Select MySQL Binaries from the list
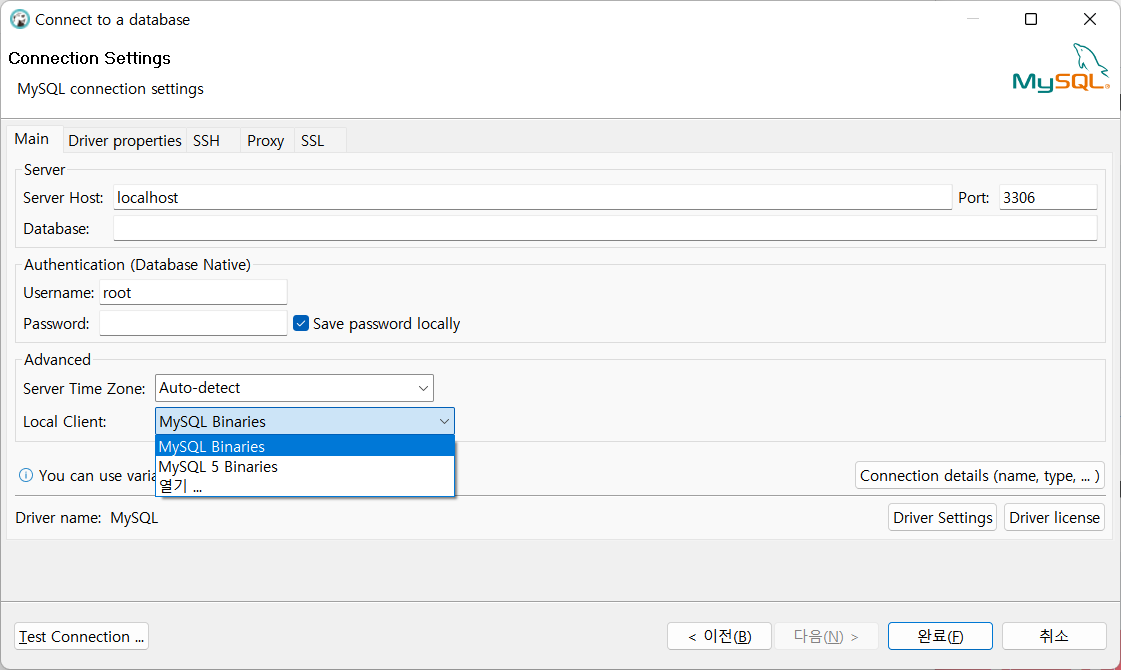 click(x=305, y=446)
